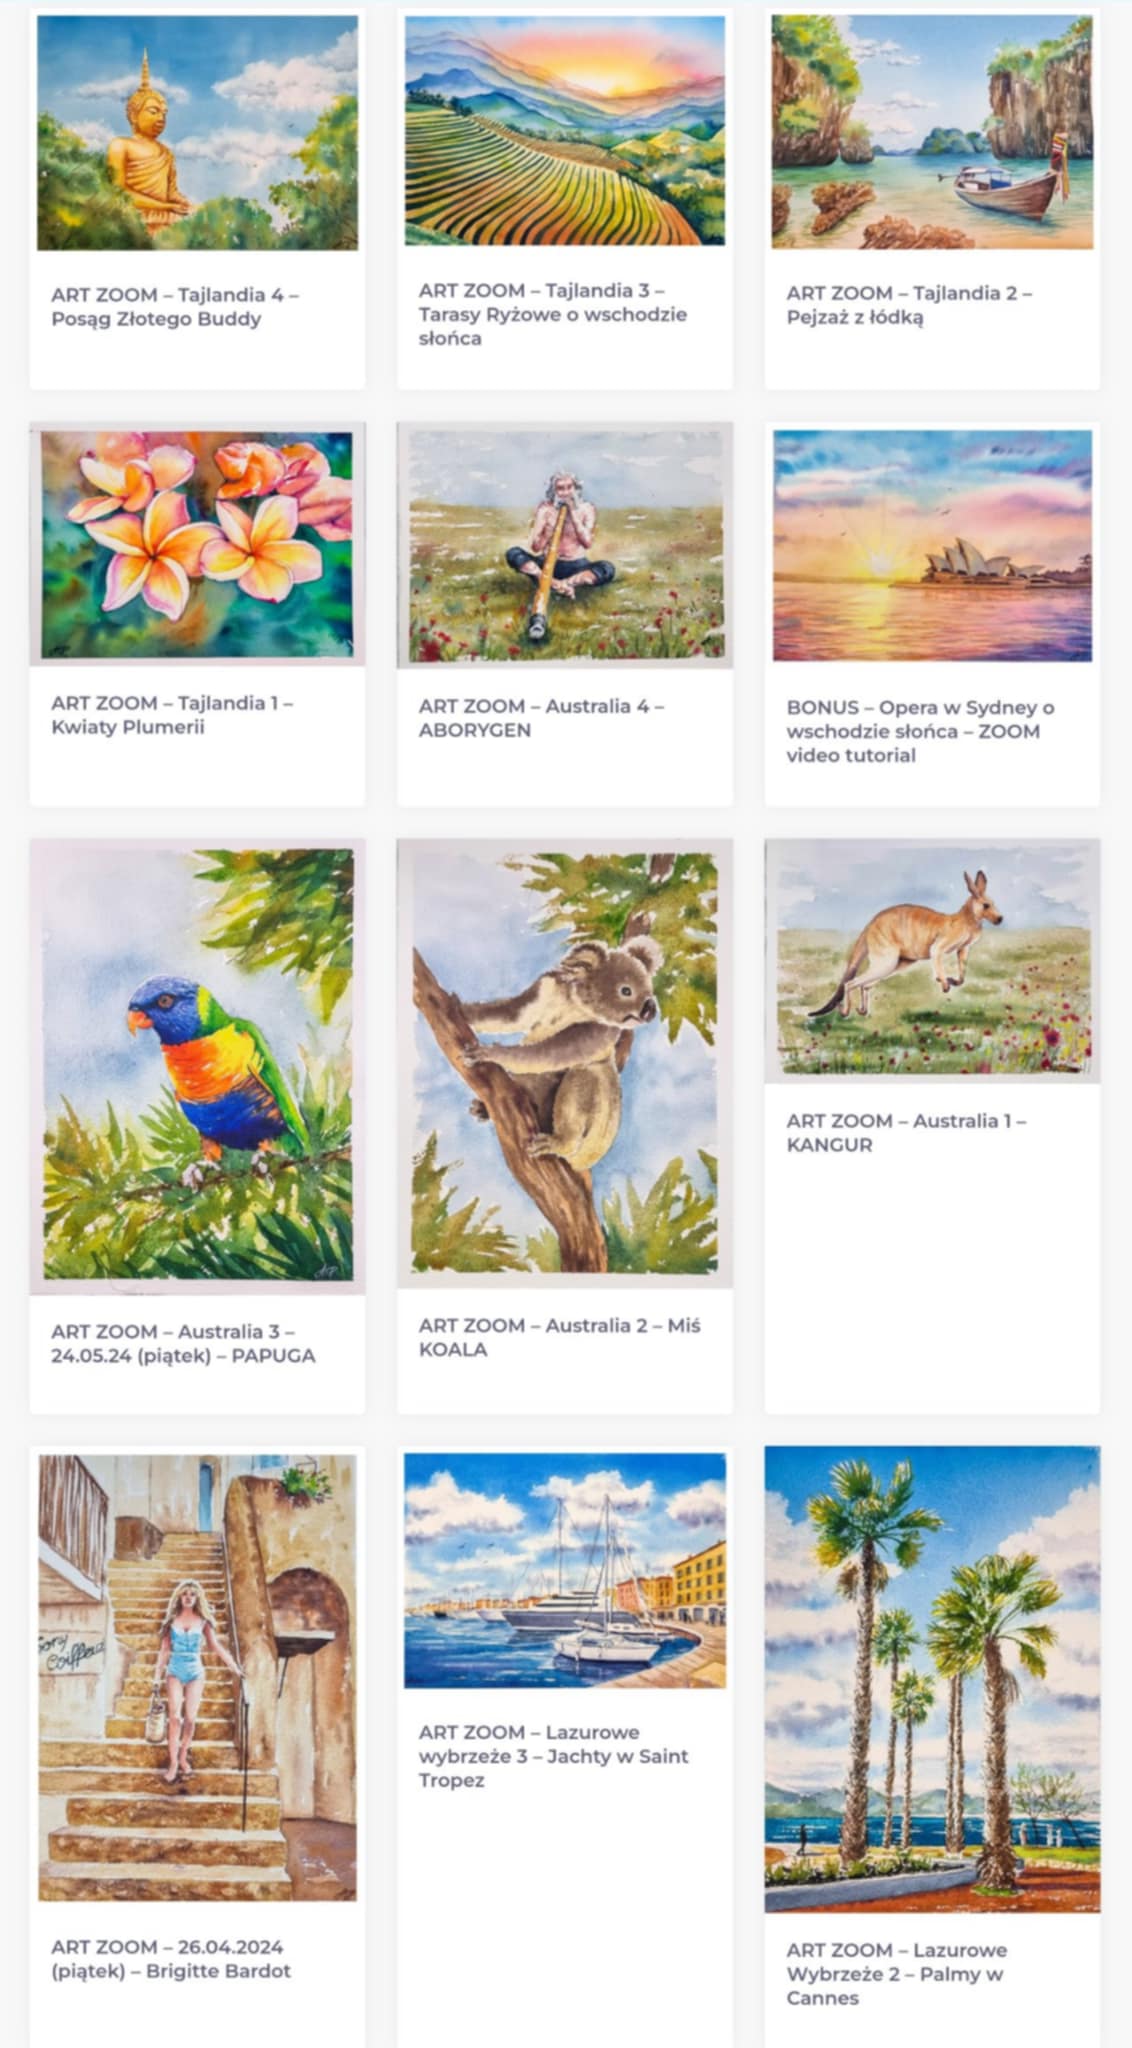Open 'Tajlandia 2 – Pejzaż z łódką' link
1132x2048 pixels.
(x=909, y=305)
